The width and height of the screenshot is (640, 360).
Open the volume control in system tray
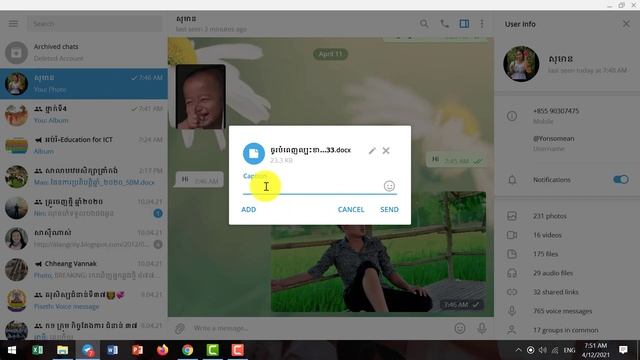542,350
